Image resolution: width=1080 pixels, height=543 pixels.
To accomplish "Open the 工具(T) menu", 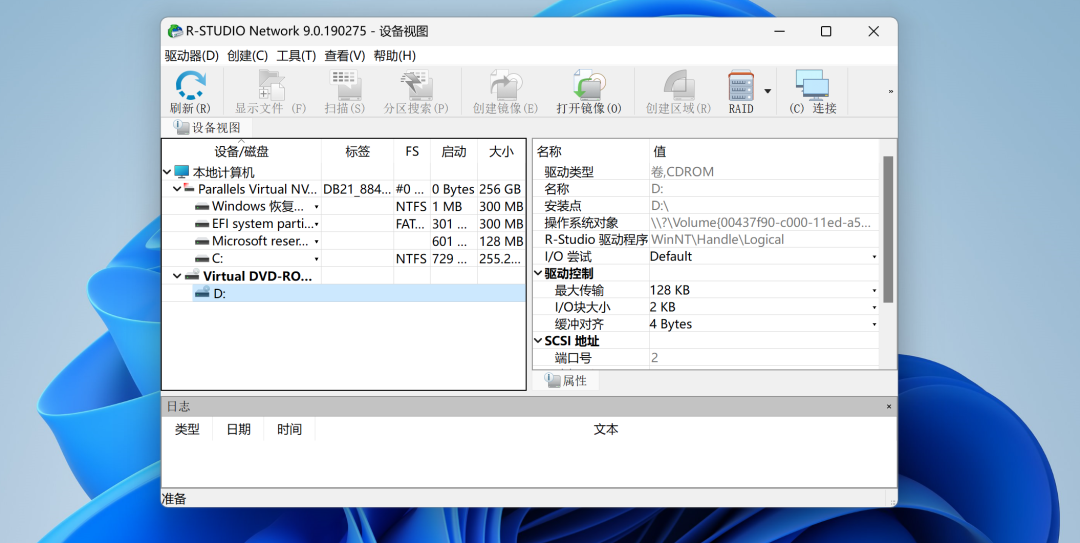I will [296, 56].
